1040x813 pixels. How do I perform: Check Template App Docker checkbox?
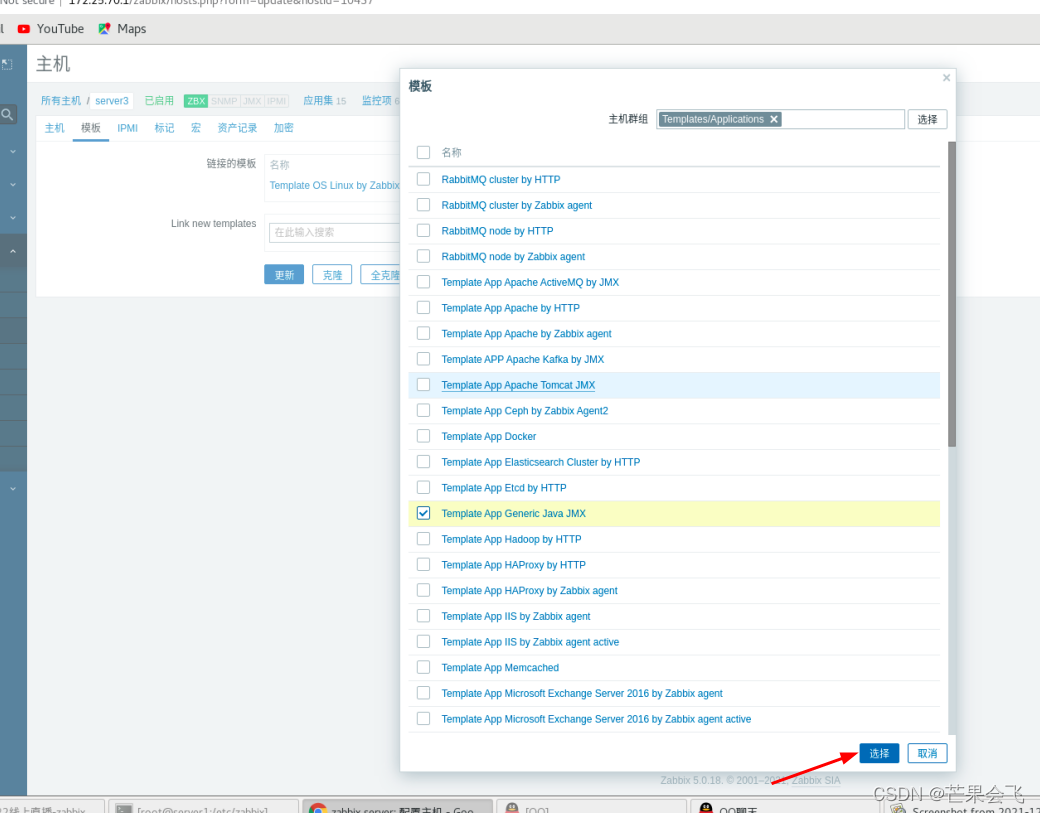(x=423, y=436)
